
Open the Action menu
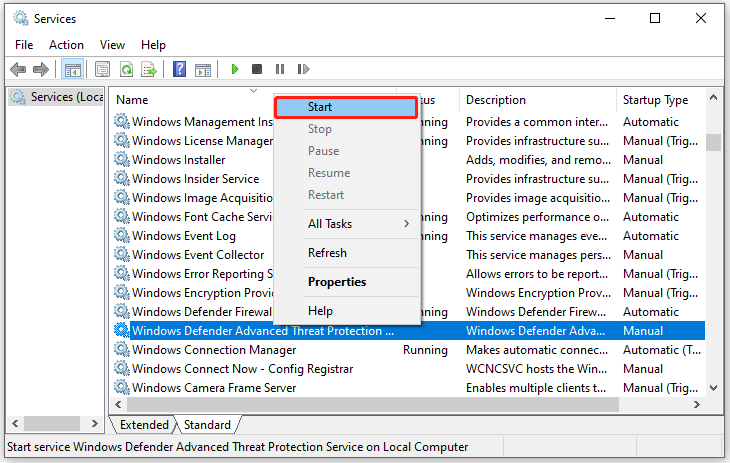click(x=66, y=45)
